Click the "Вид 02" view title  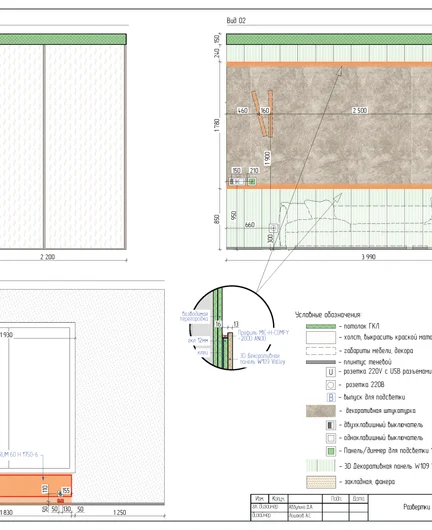[x=236, y=21]
